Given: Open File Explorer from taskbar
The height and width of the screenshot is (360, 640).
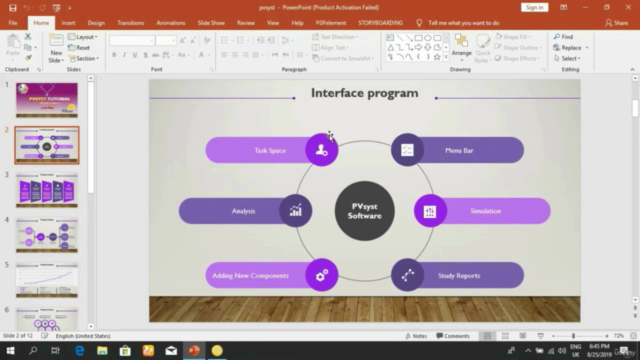Looking at the screenshot, I should (102, 351).
